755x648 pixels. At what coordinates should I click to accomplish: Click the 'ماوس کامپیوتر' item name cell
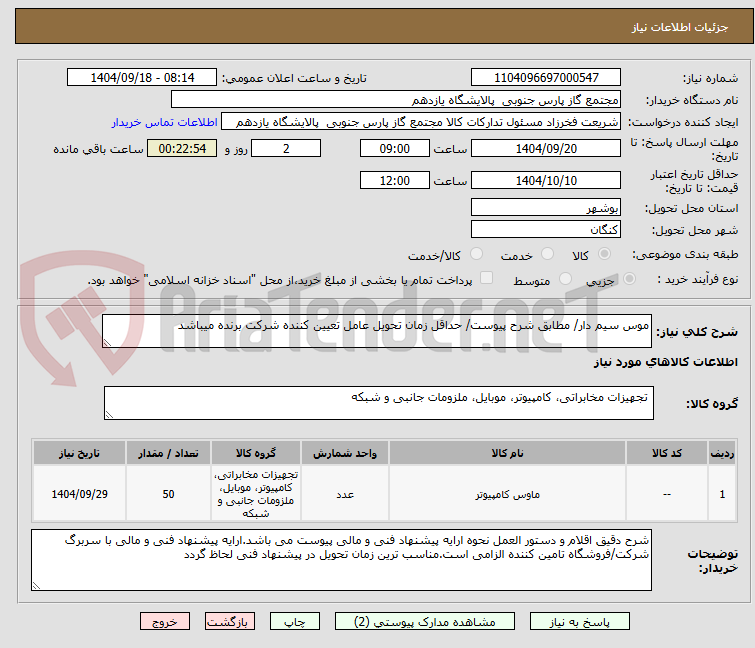[508, 494]
